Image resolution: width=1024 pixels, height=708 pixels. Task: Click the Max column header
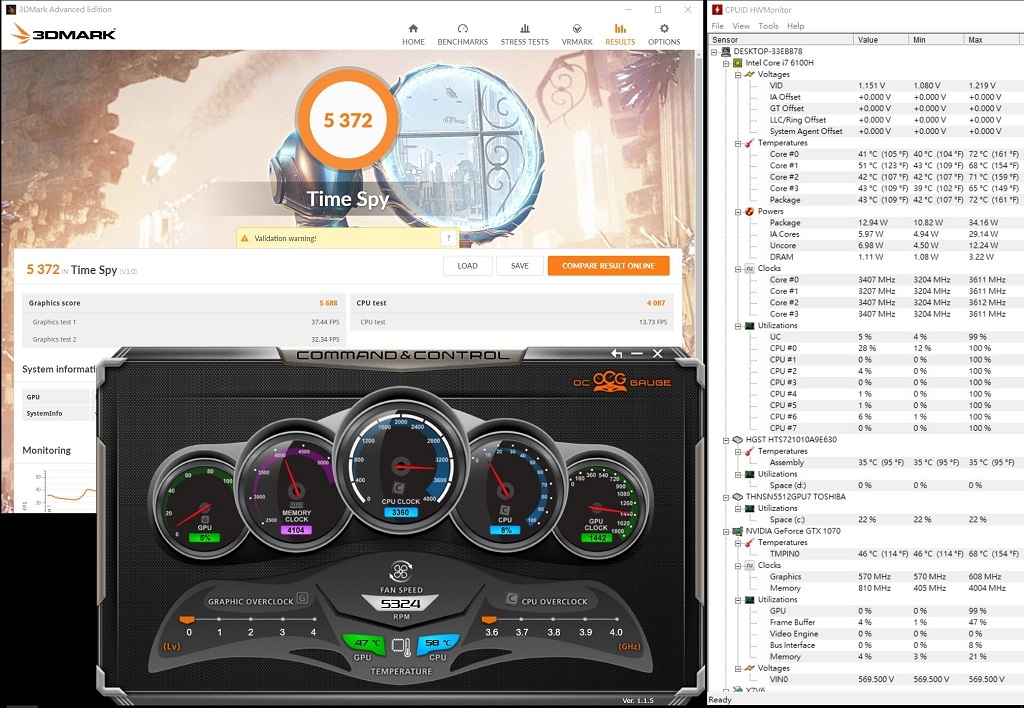[993, 40]
